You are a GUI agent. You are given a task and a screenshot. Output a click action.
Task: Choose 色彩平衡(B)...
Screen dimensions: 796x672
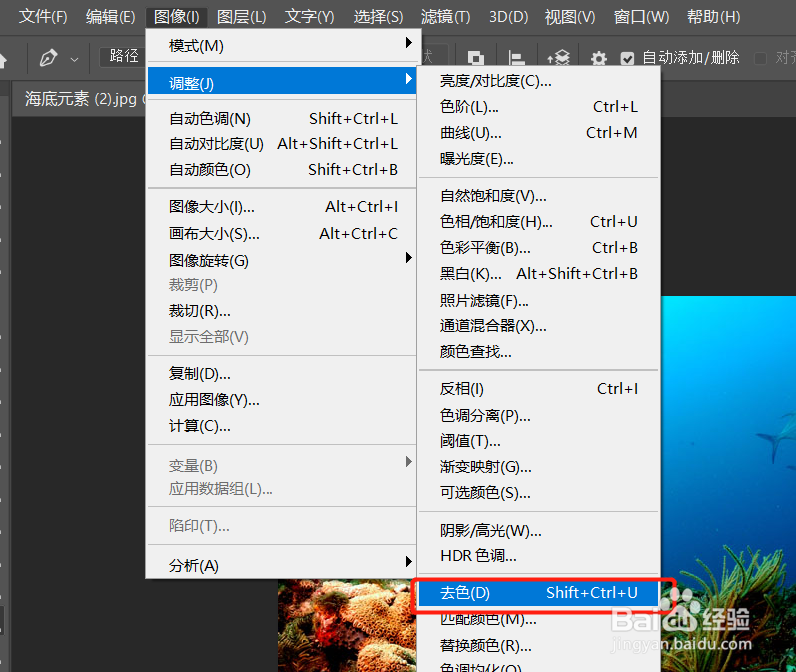click(539, 248)
